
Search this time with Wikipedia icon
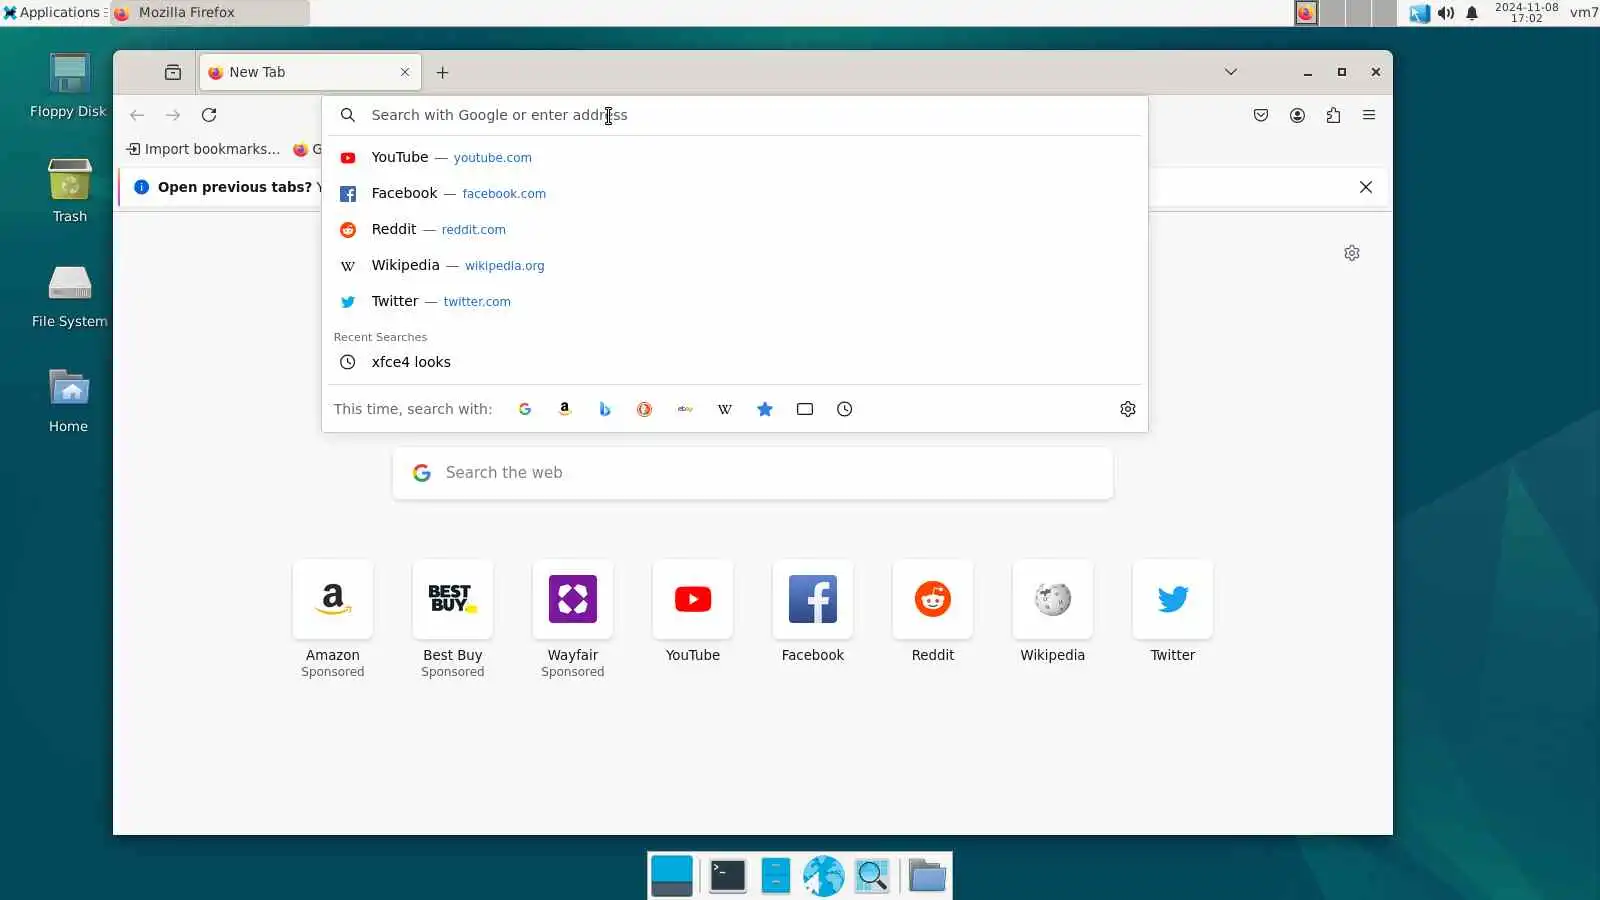[x=725, y=409]
